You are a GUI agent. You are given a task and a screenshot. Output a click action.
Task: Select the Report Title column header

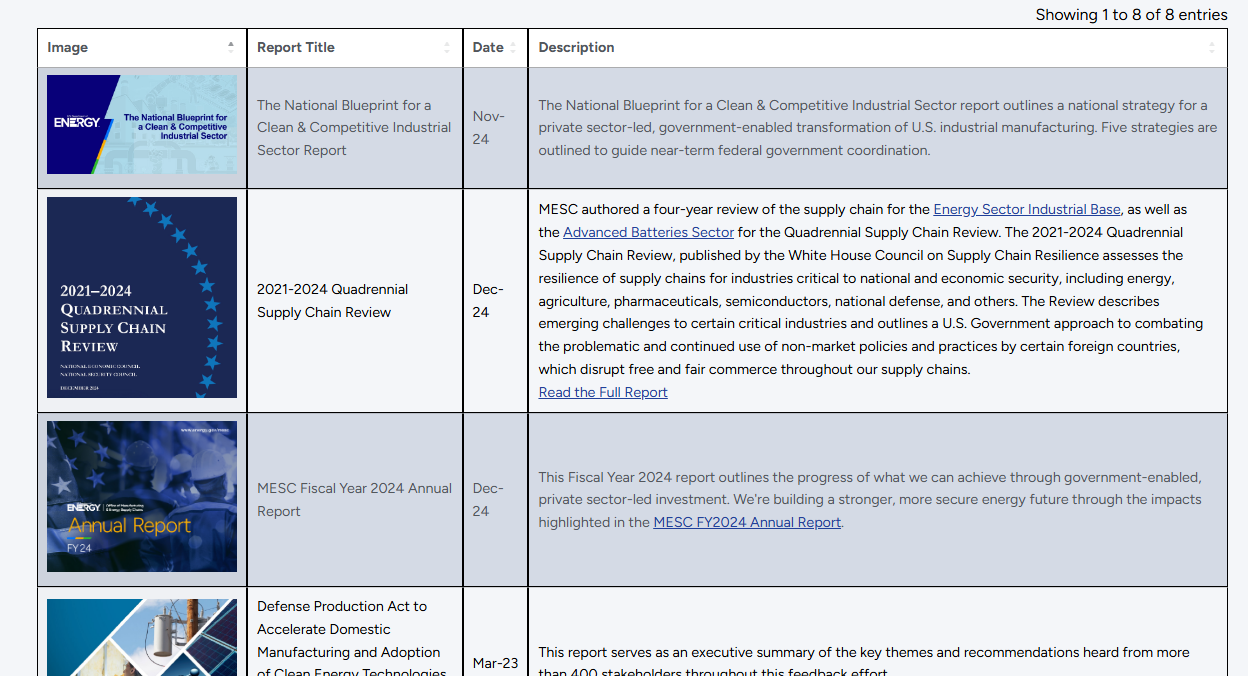[x=355, y=48]
